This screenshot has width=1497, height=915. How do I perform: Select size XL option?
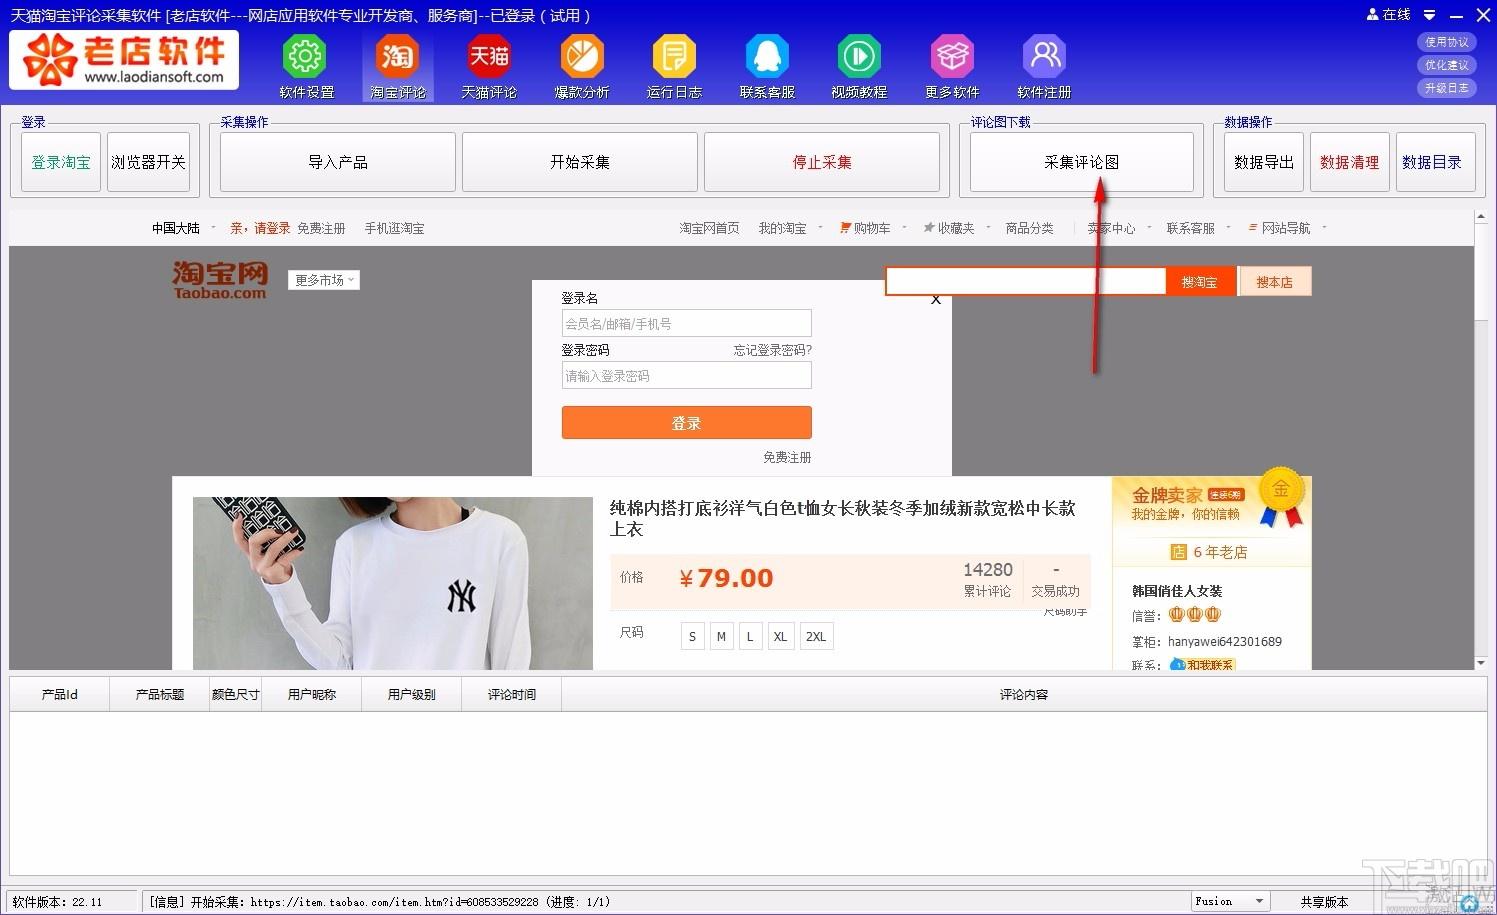tap(781, 636)
